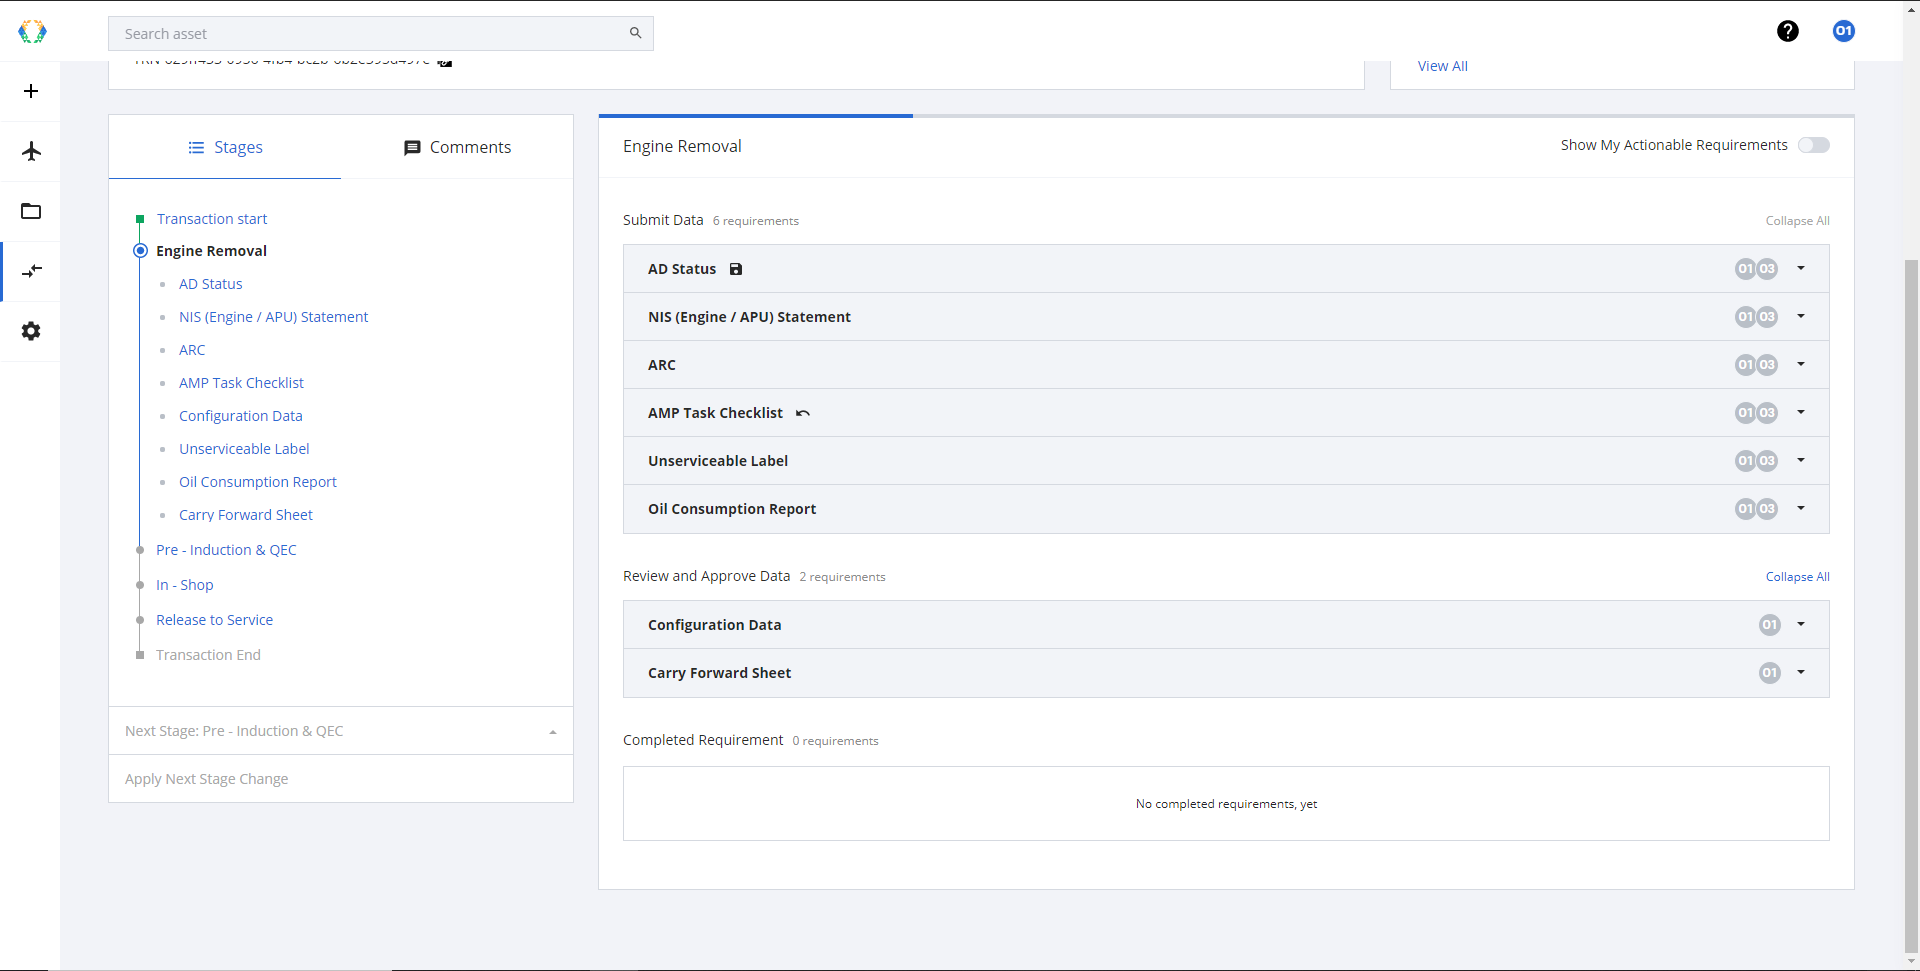Expand the AD Status requirement row
Image resolution: width=1920 pixels, height=971 pixels.
pos(1801,268)
